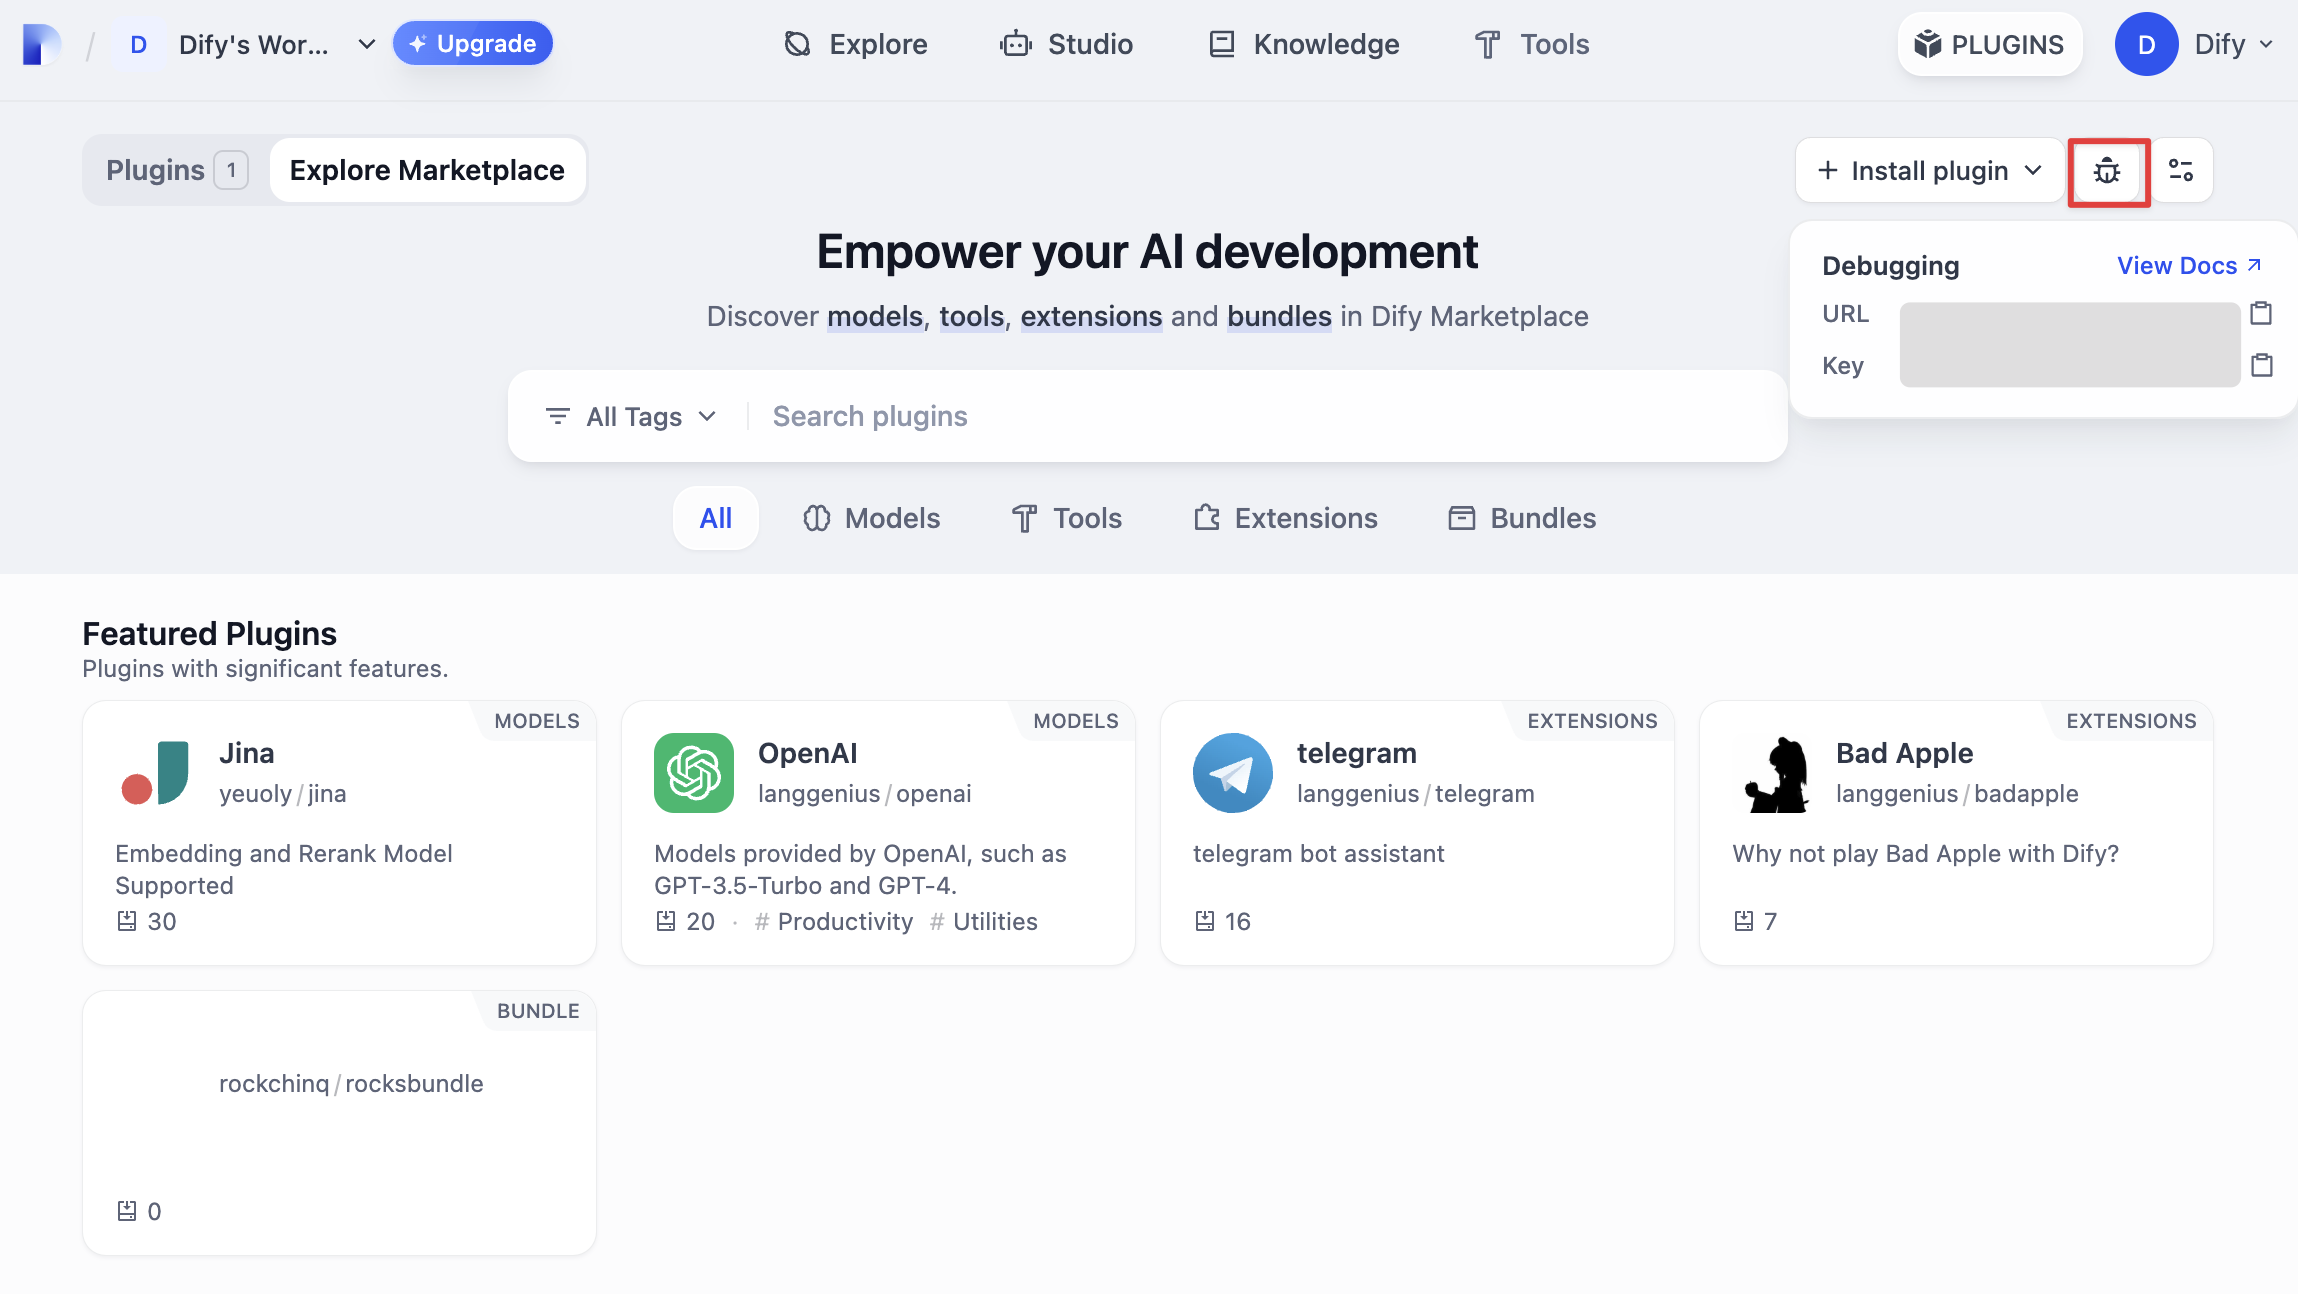Click the bug debugging icon
Screen dimensions: 2298x1294
tap(2107, 171)
